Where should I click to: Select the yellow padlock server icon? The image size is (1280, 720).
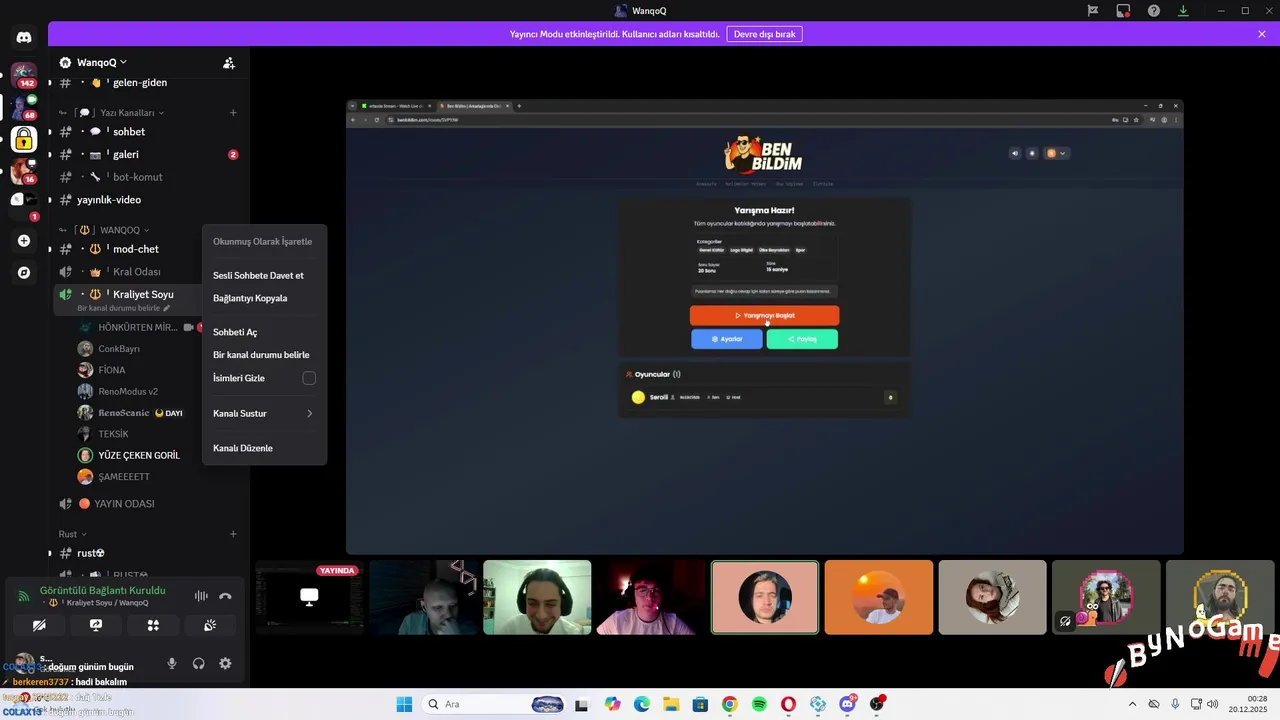point(24,139)
